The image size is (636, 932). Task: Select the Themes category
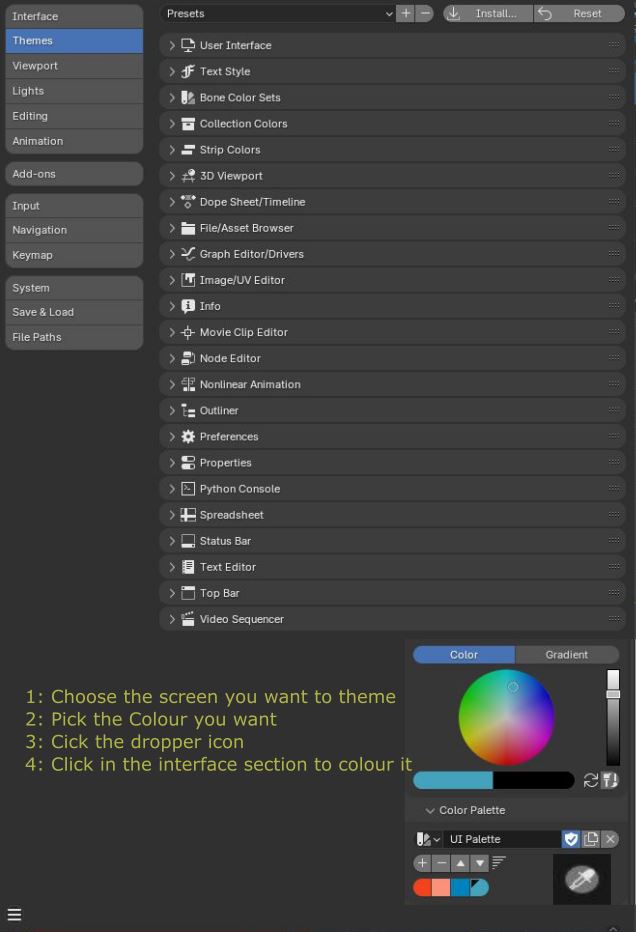[x=74, y=40]
